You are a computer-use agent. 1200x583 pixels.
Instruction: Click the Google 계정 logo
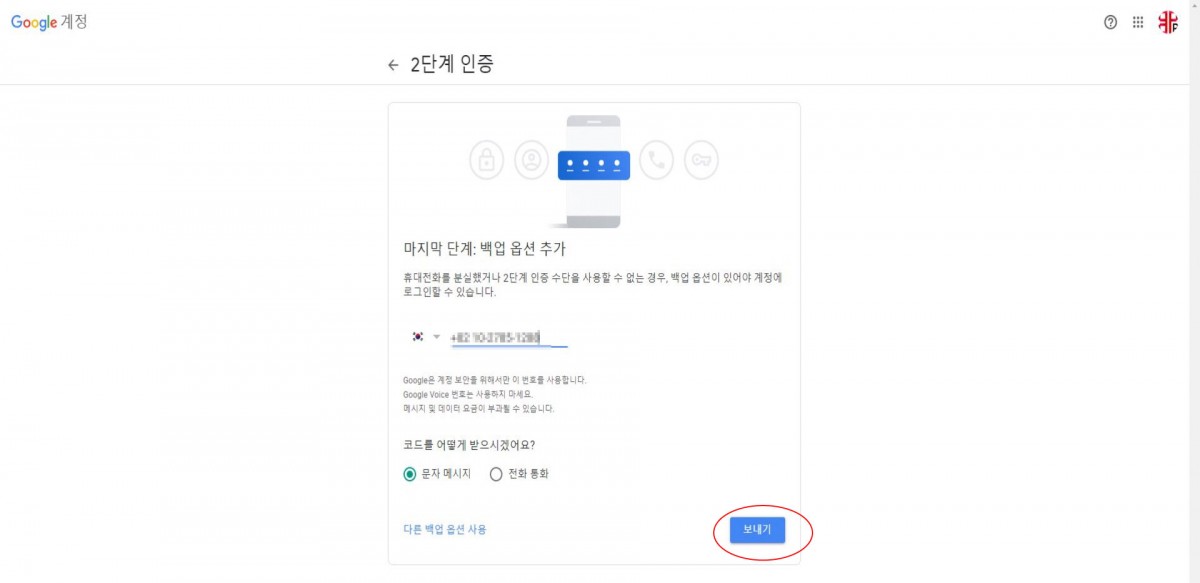[x=49, y=22]
